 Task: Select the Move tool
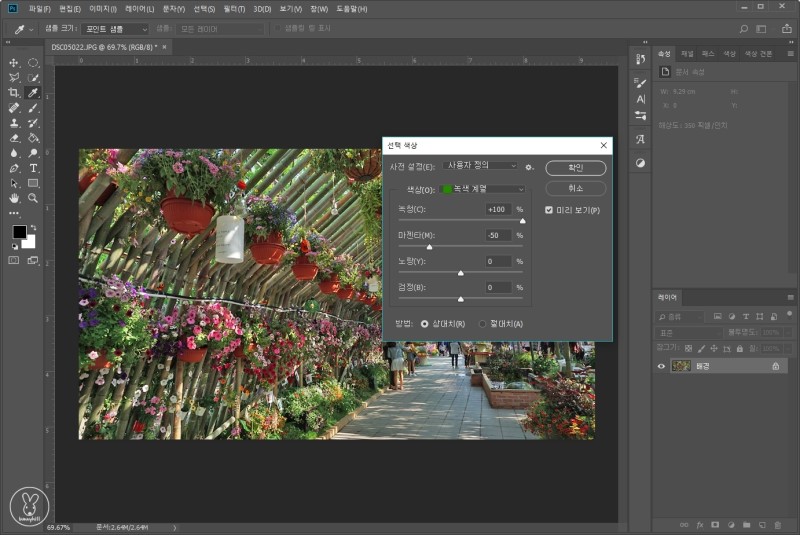coord(14,62)
